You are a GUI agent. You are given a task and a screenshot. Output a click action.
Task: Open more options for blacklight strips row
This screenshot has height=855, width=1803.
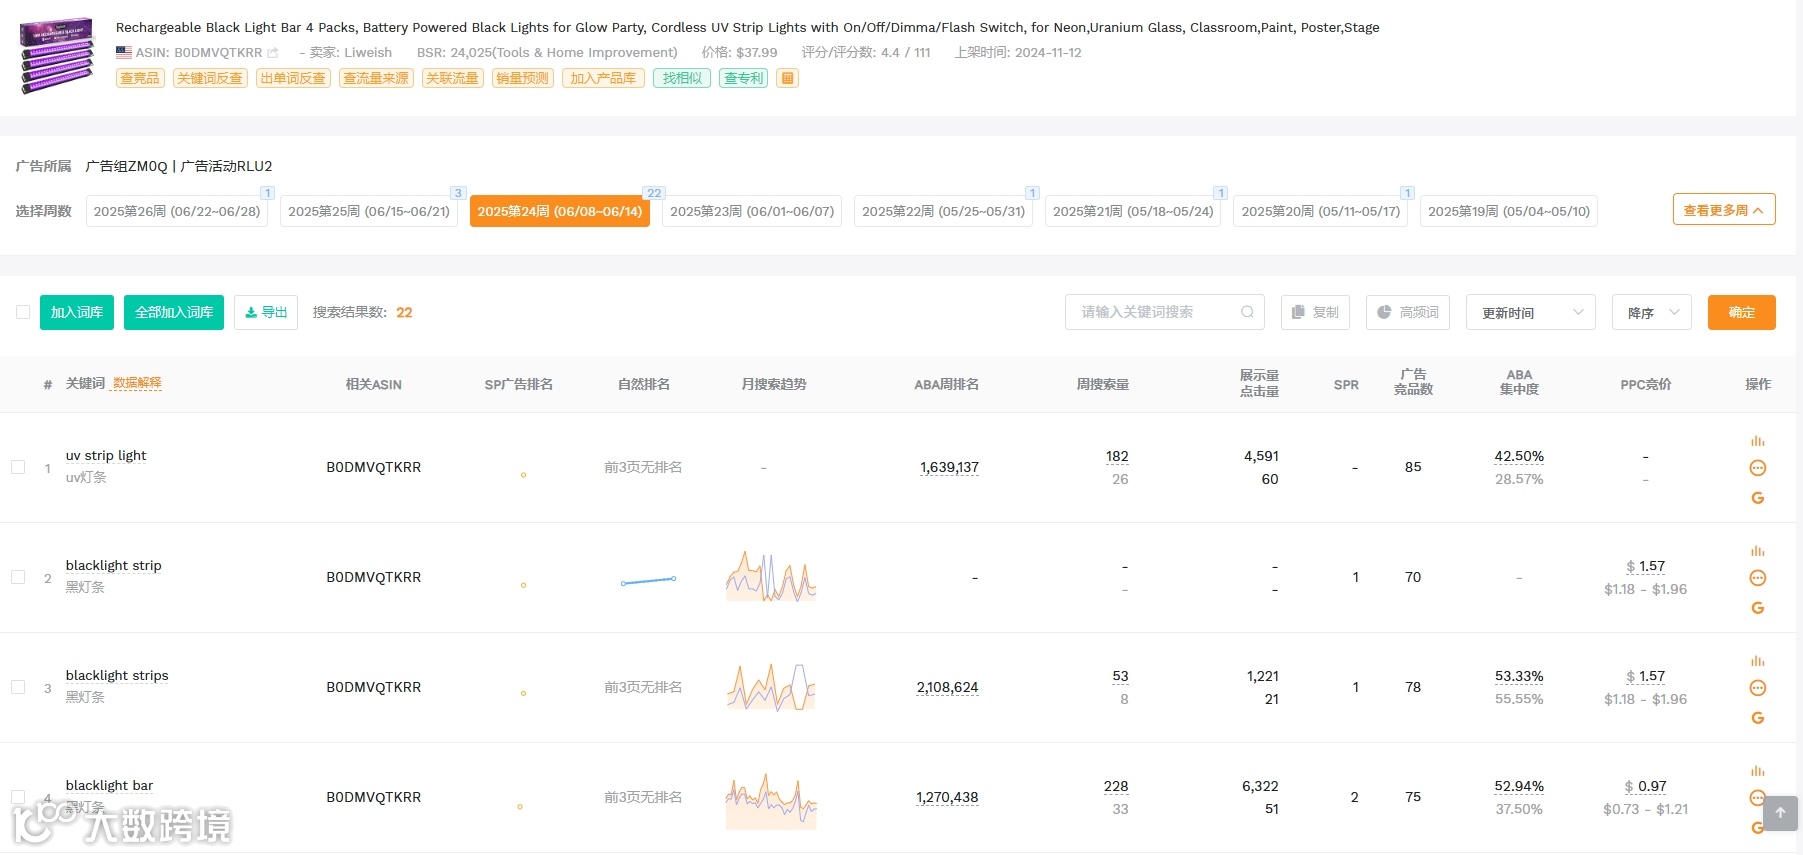[x=1757, y=688]
